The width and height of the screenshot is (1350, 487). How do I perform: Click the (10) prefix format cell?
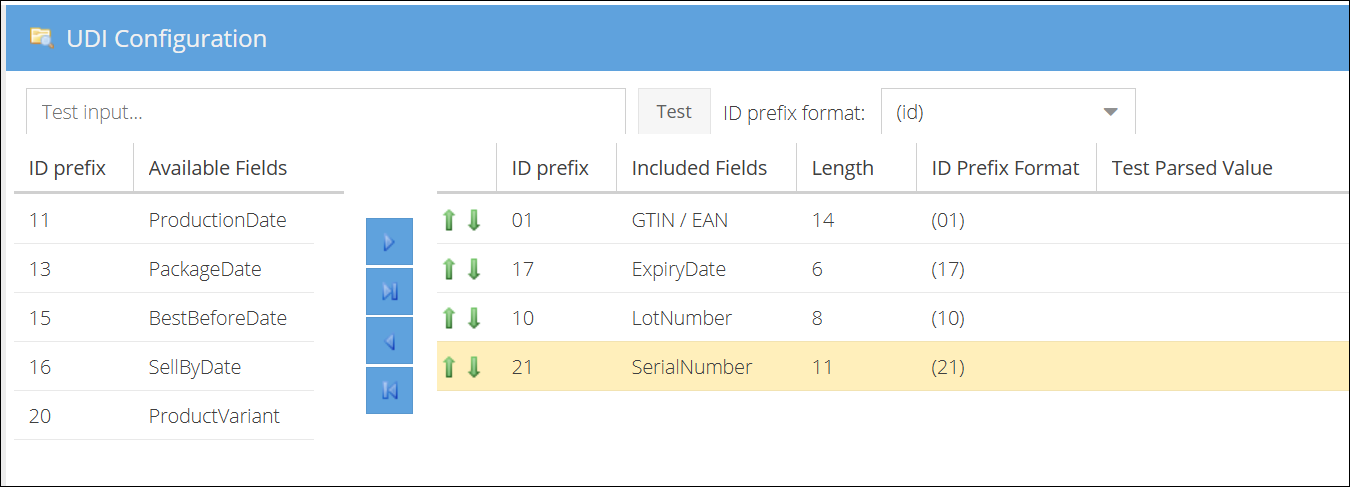(x=948, y=318)
